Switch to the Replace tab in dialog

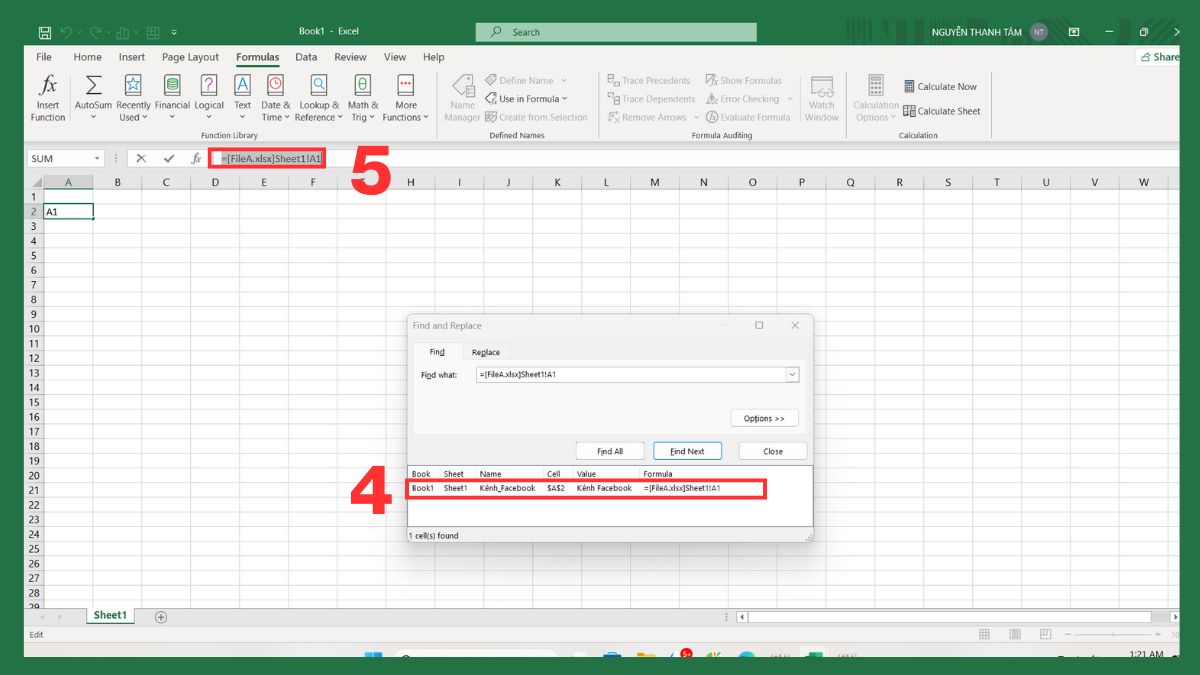[486, 352]
